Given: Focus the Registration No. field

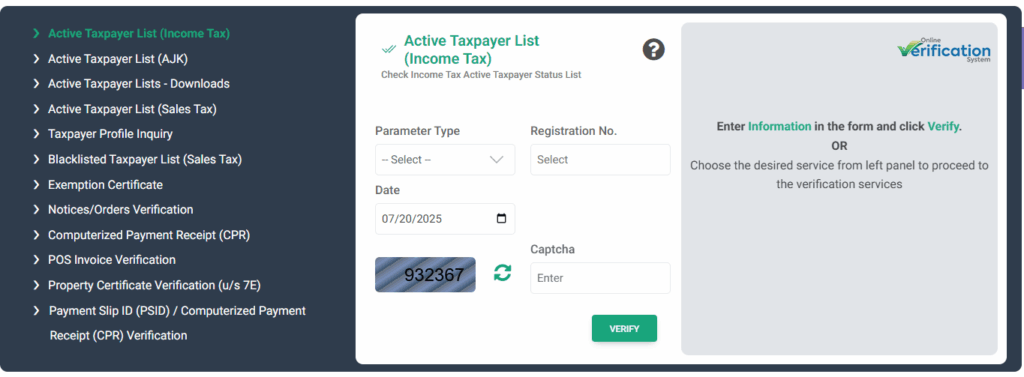Looking at the screenshot, I should pos(600,159).
